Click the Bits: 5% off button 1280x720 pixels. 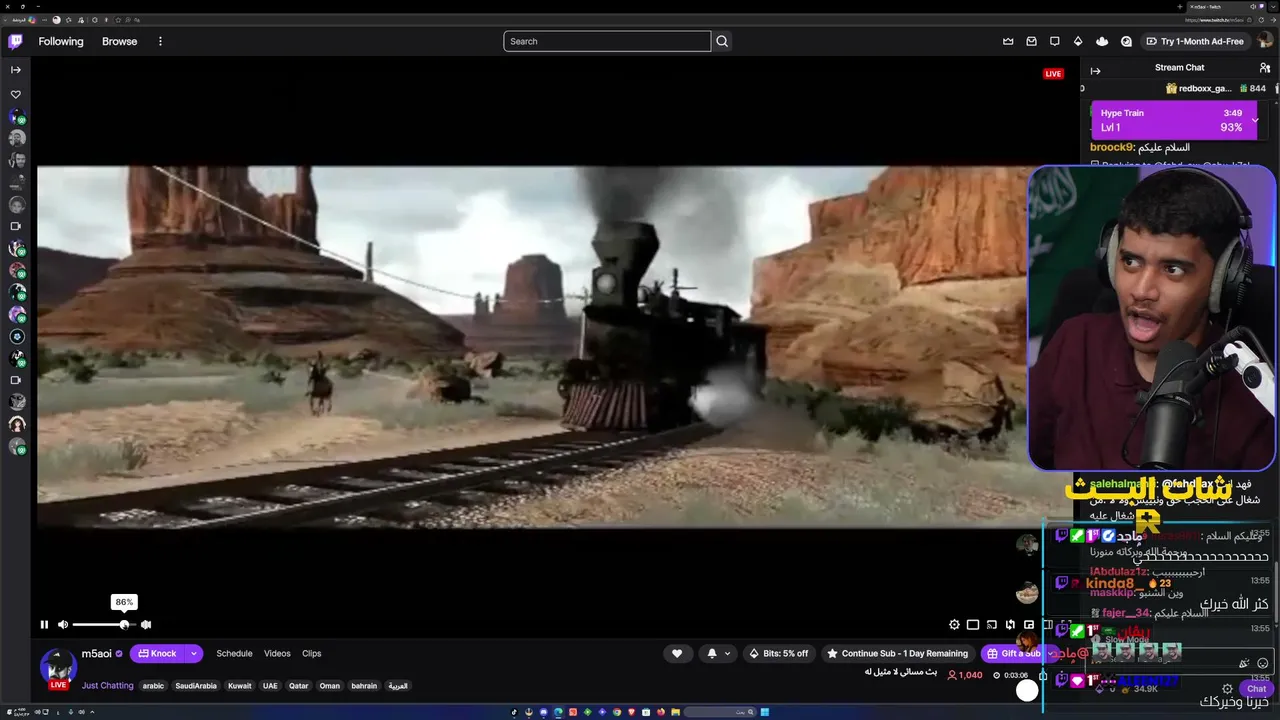(x=777, y=653)
